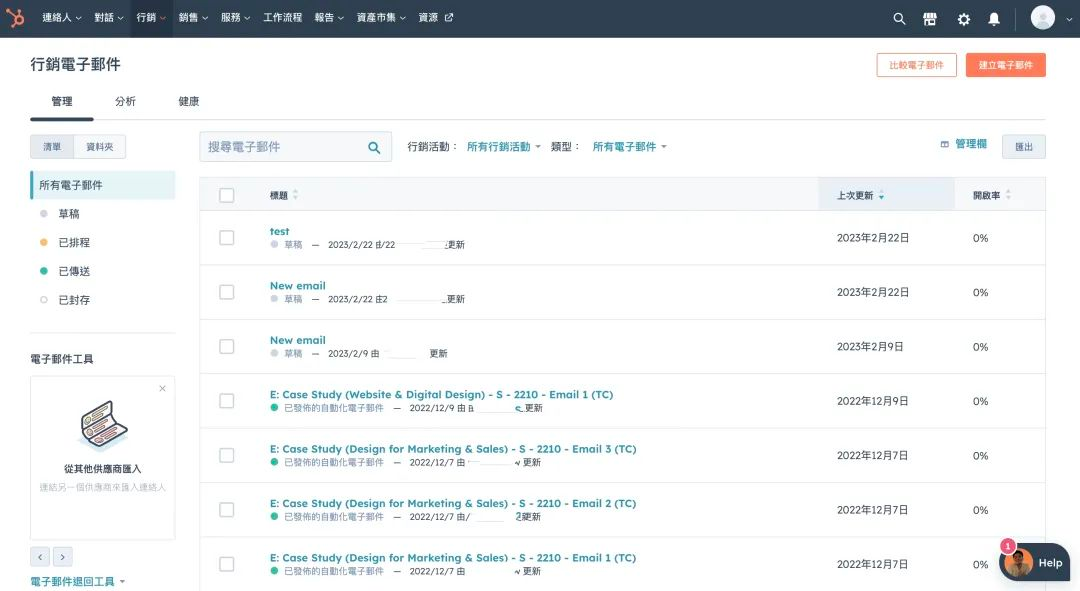Click the 建立電子郵件 button

coord(1005,65)
